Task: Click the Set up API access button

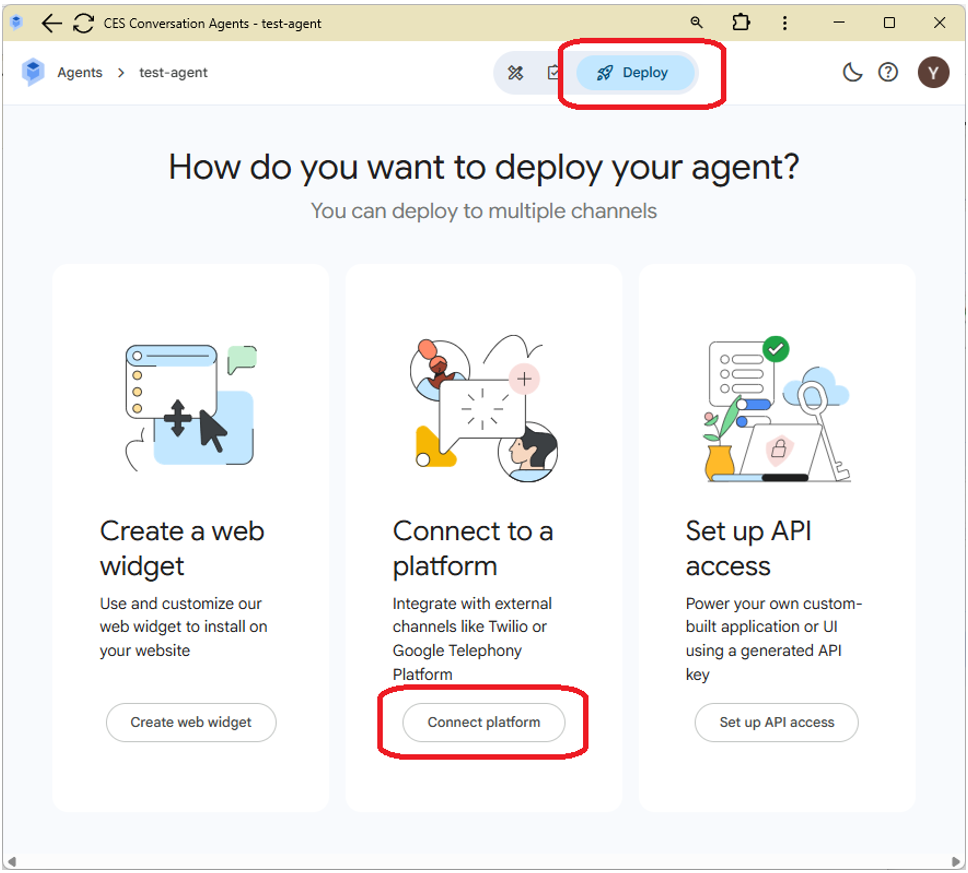Action: tap(776, 722)
